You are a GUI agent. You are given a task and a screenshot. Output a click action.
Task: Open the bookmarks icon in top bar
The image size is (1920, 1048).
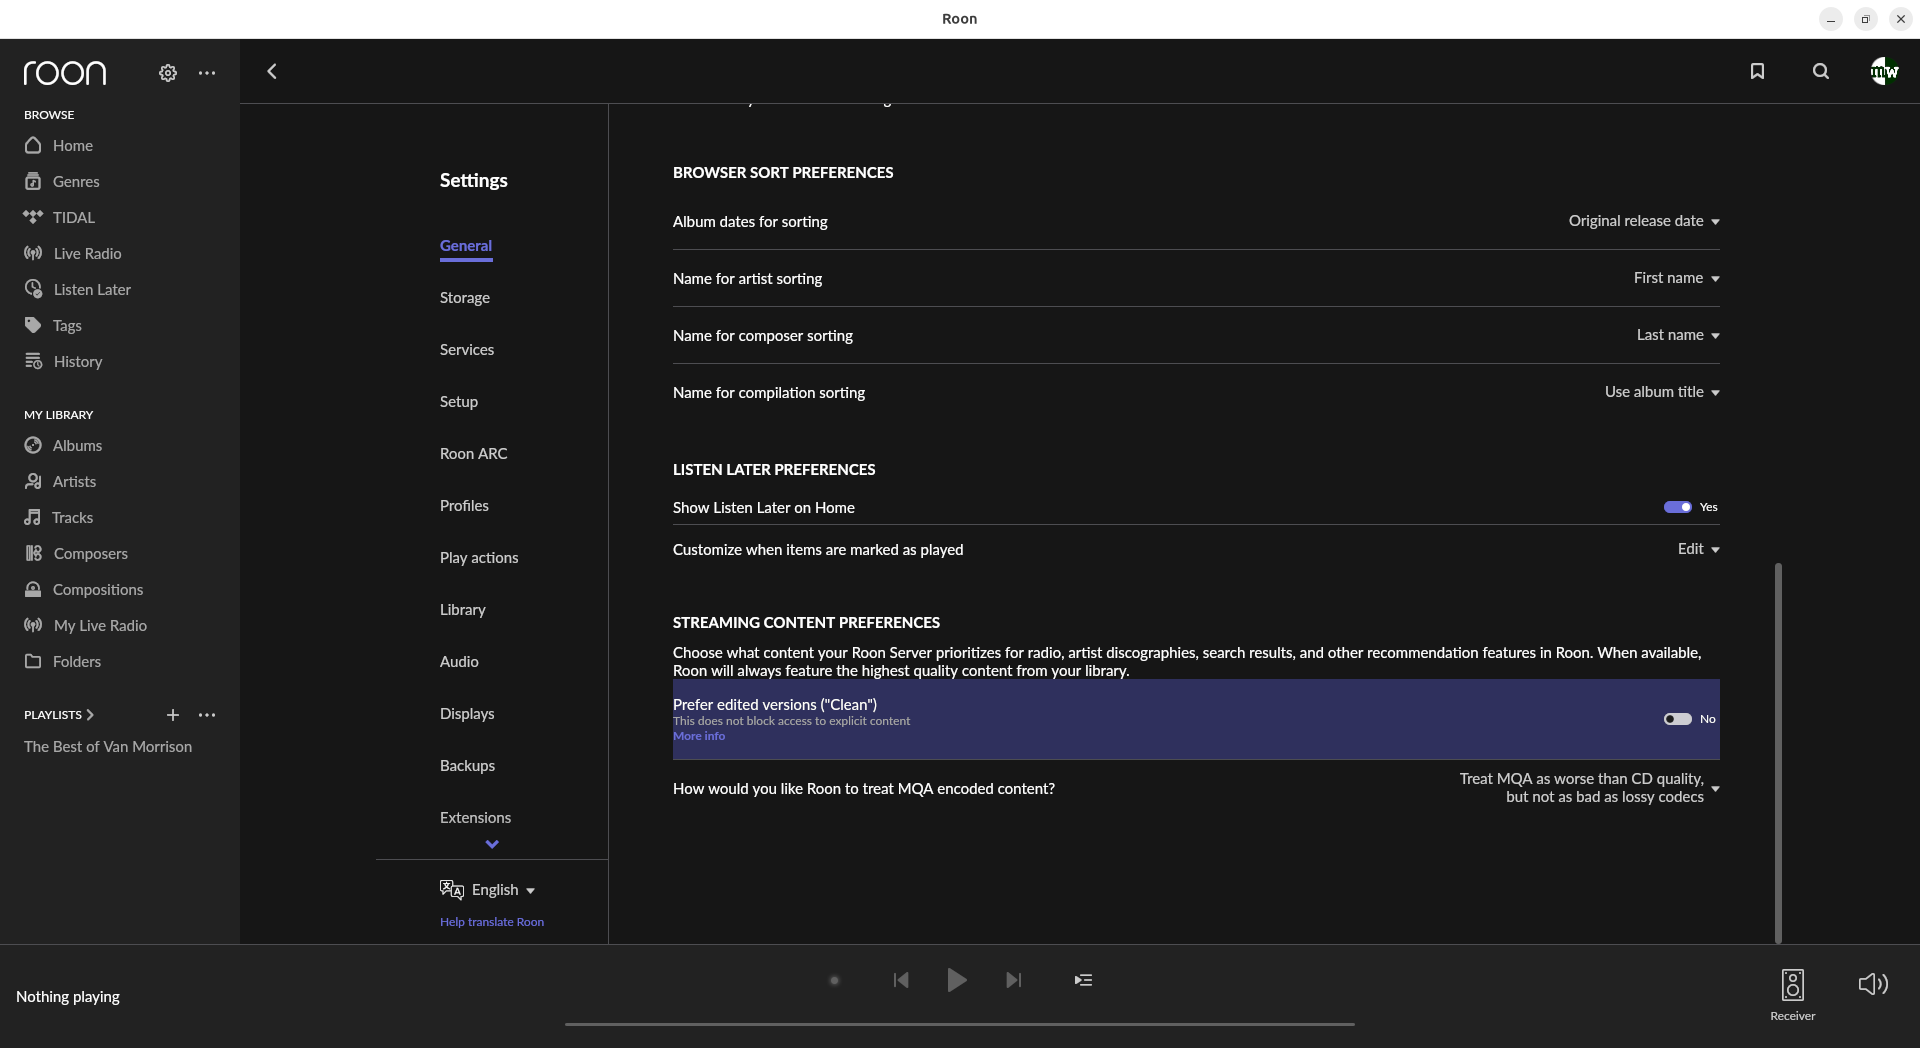tap(1757, 71)
